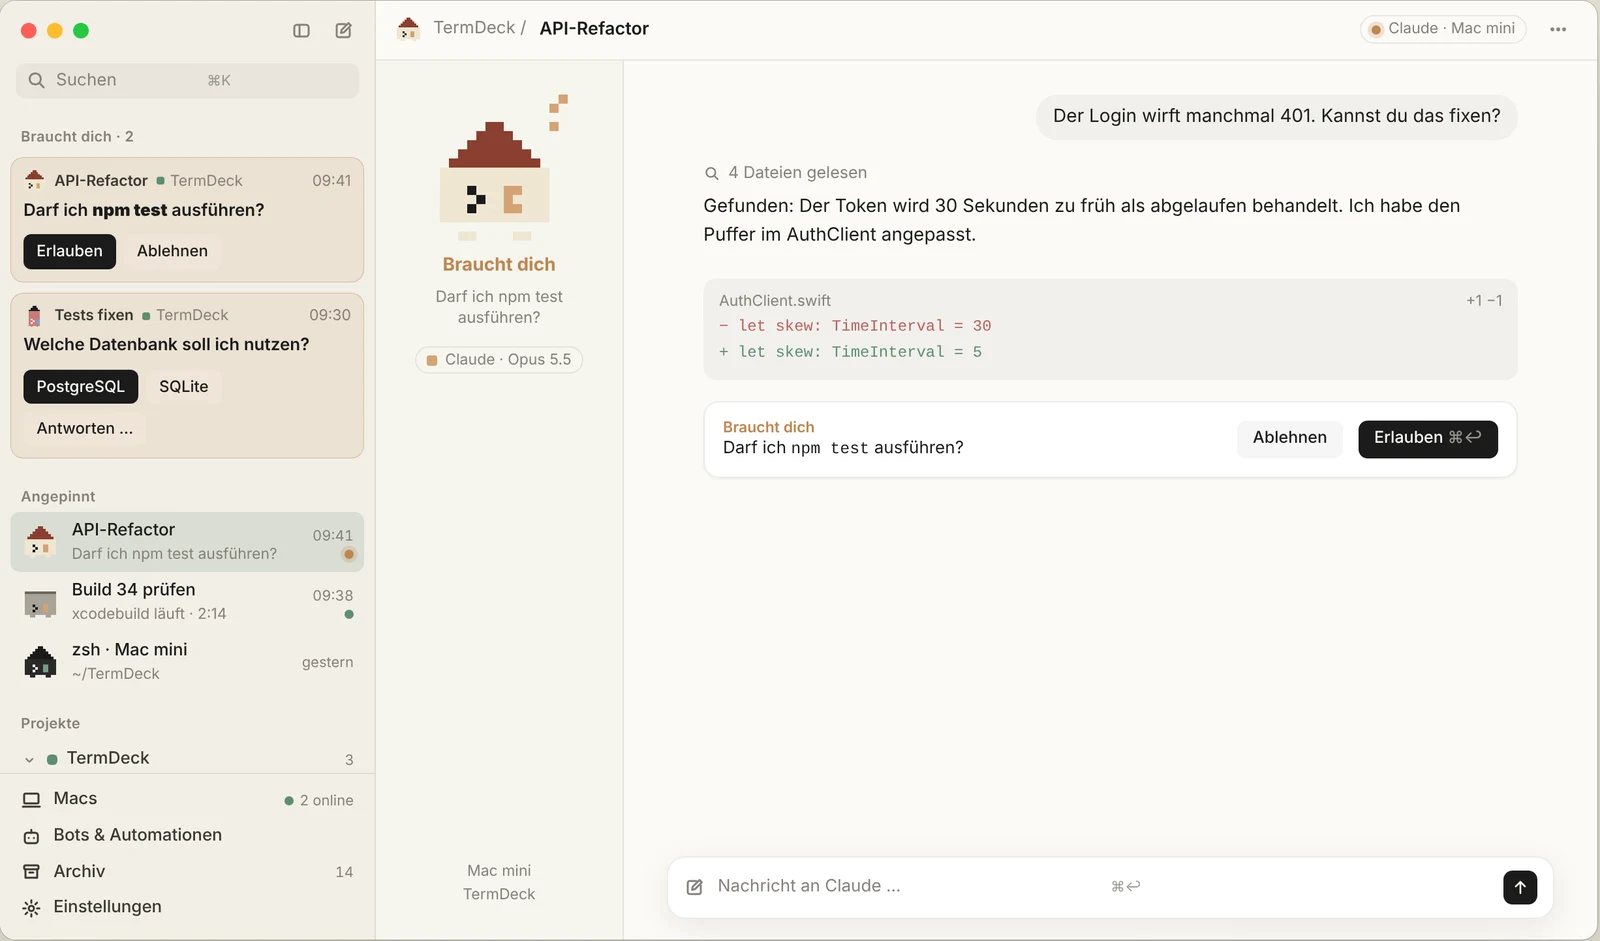
Task: Open the Claude · Opus 5.5 model selector
Action: [499, 360]
